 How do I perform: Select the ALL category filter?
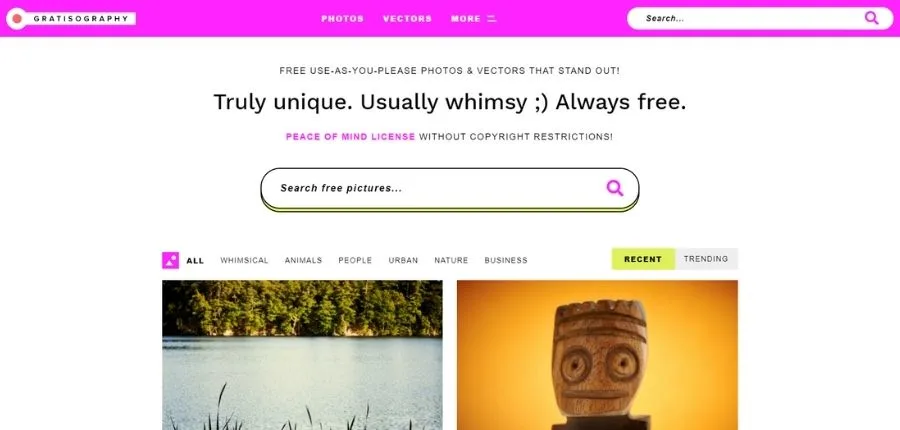point(195,261)
